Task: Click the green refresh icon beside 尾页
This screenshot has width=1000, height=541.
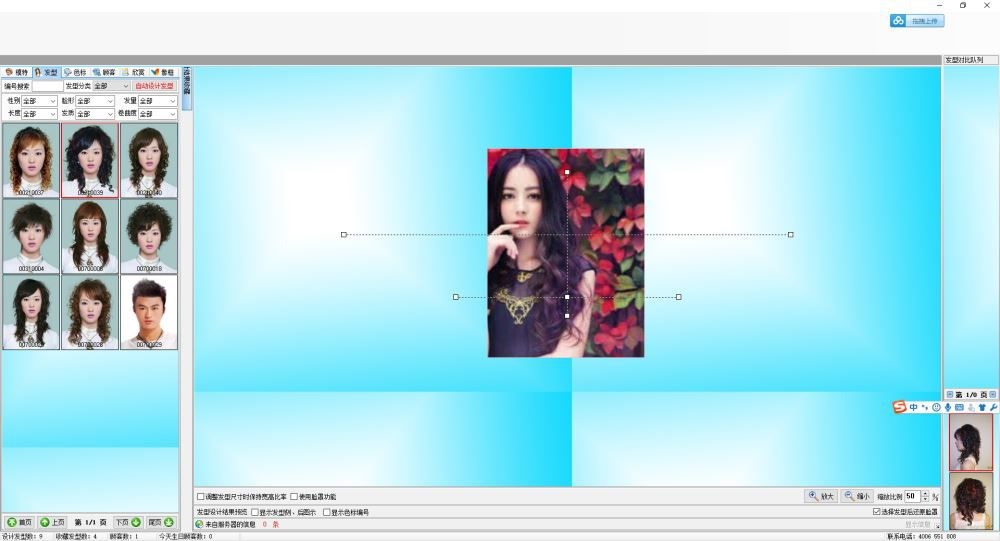Action: 169,522
